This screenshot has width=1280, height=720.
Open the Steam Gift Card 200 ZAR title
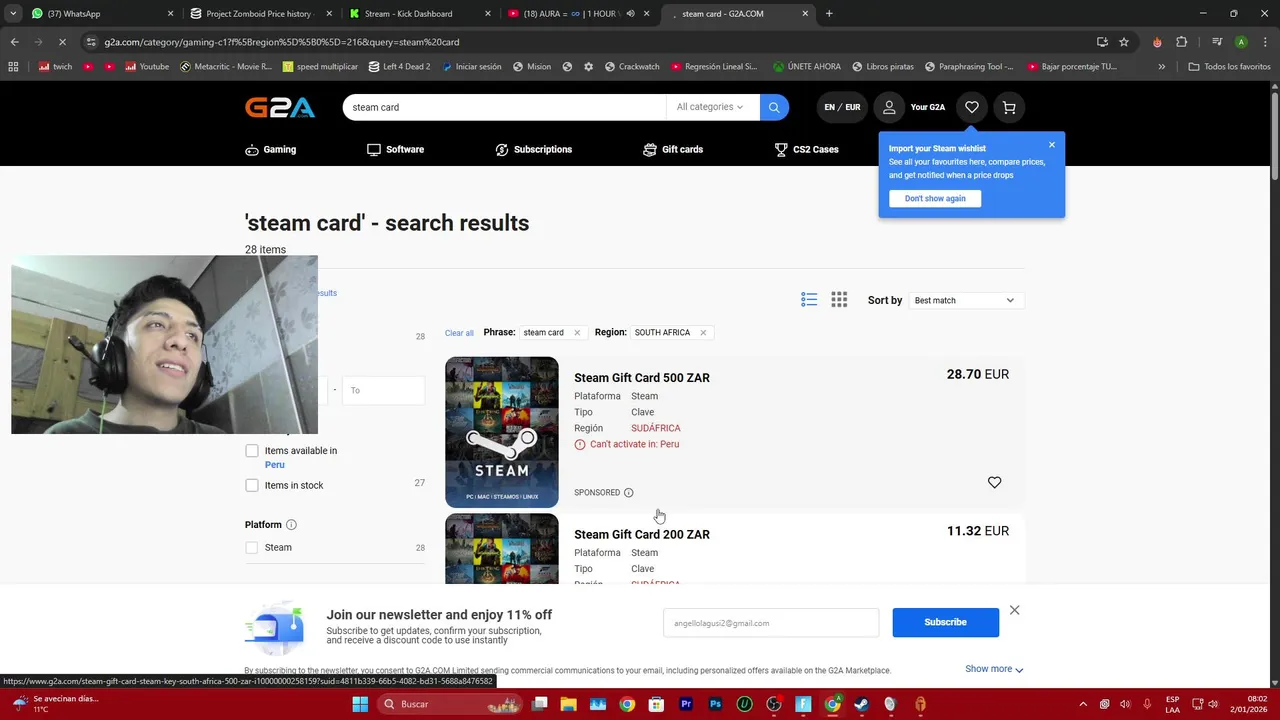coord(642,535)
